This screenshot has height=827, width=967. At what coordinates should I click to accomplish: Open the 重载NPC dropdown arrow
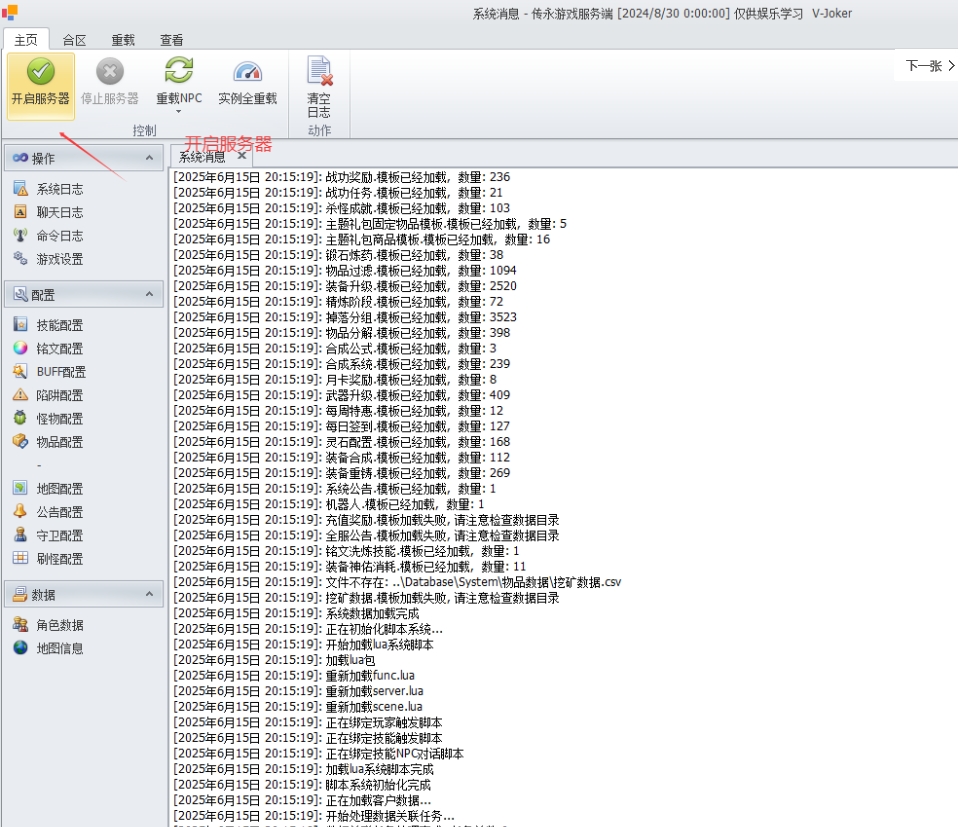click(x=178, y=112)
